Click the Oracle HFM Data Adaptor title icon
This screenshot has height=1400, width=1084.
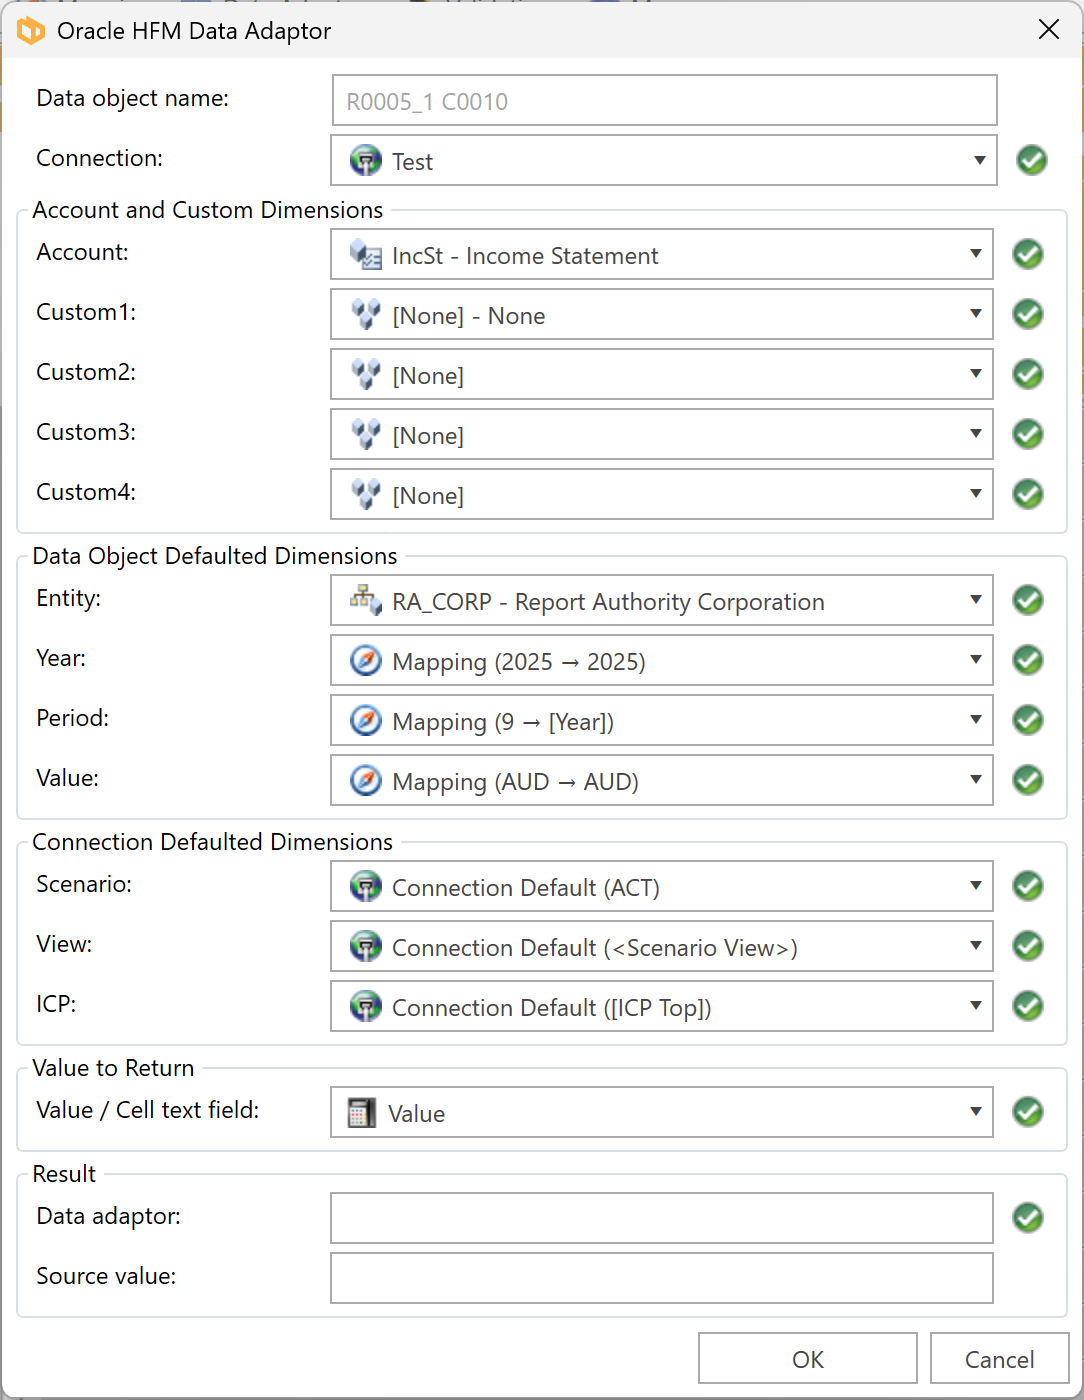31,31
